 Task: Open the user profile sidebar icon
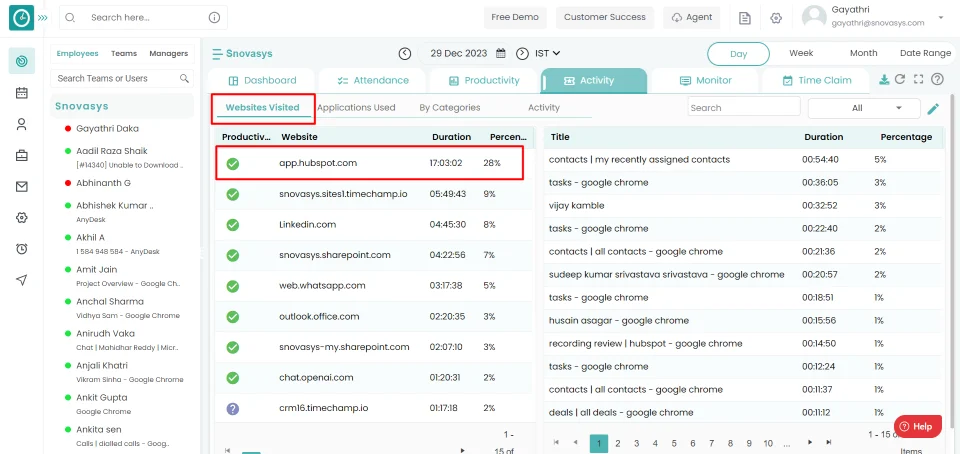[x=21, y=124]
